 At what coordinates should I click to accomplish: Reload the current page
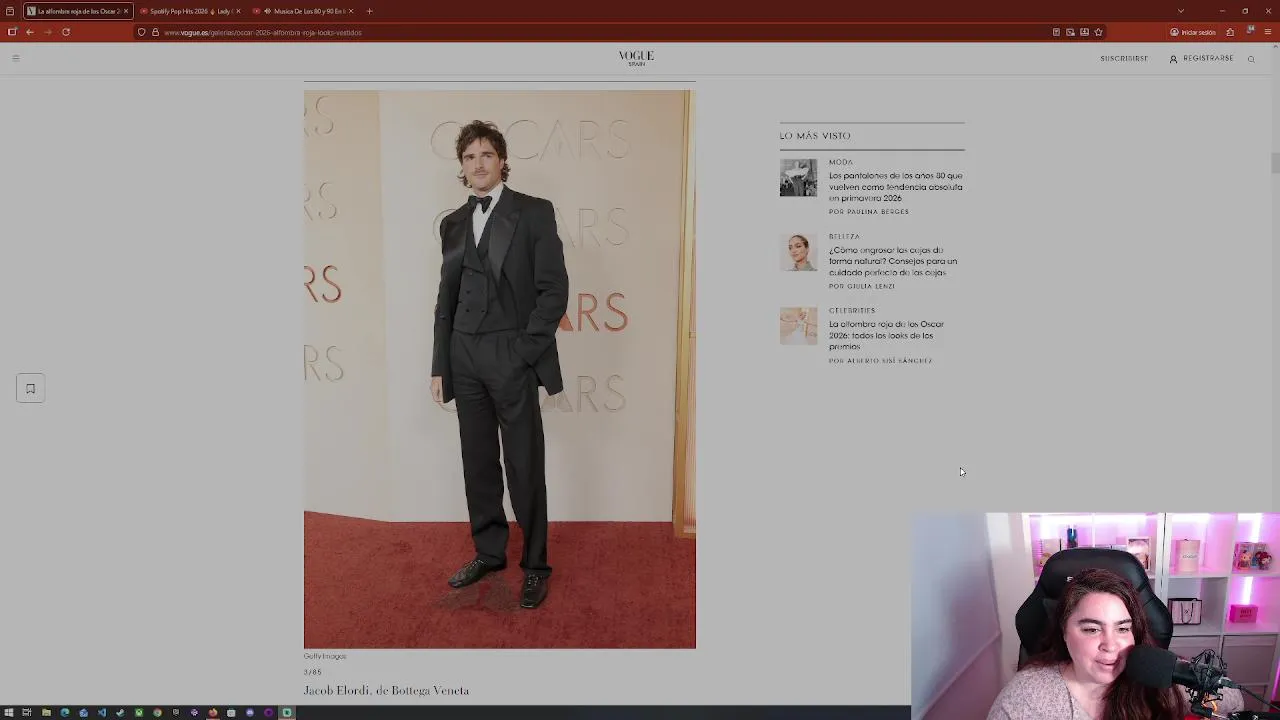pos(66,32)
